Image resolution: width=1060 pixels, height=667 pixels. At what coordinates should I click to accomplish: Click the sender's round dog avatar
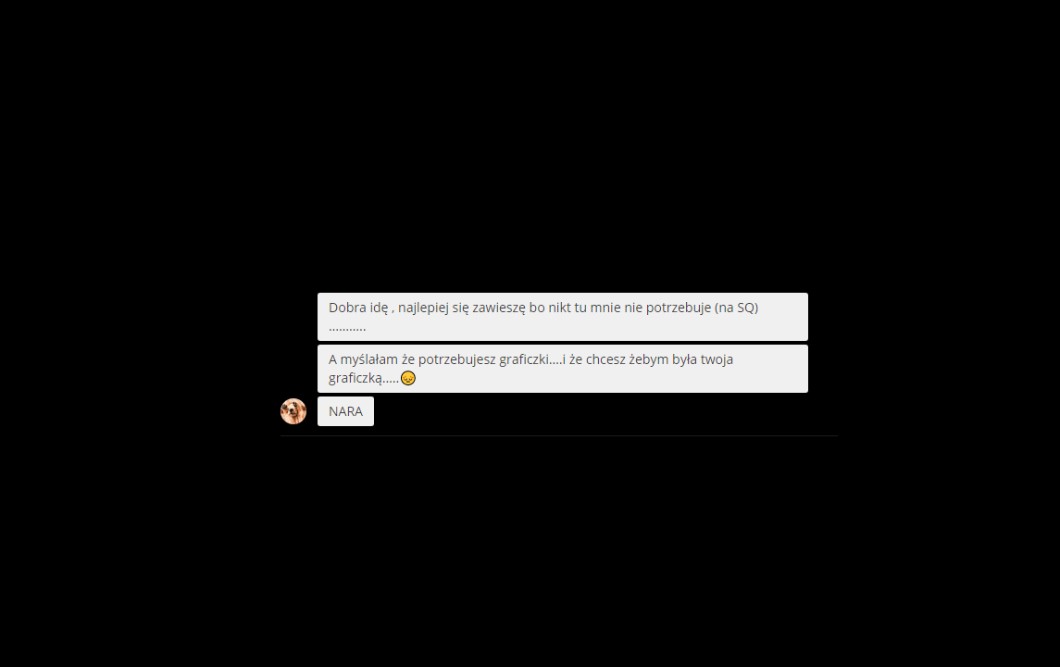coord(293,411)
